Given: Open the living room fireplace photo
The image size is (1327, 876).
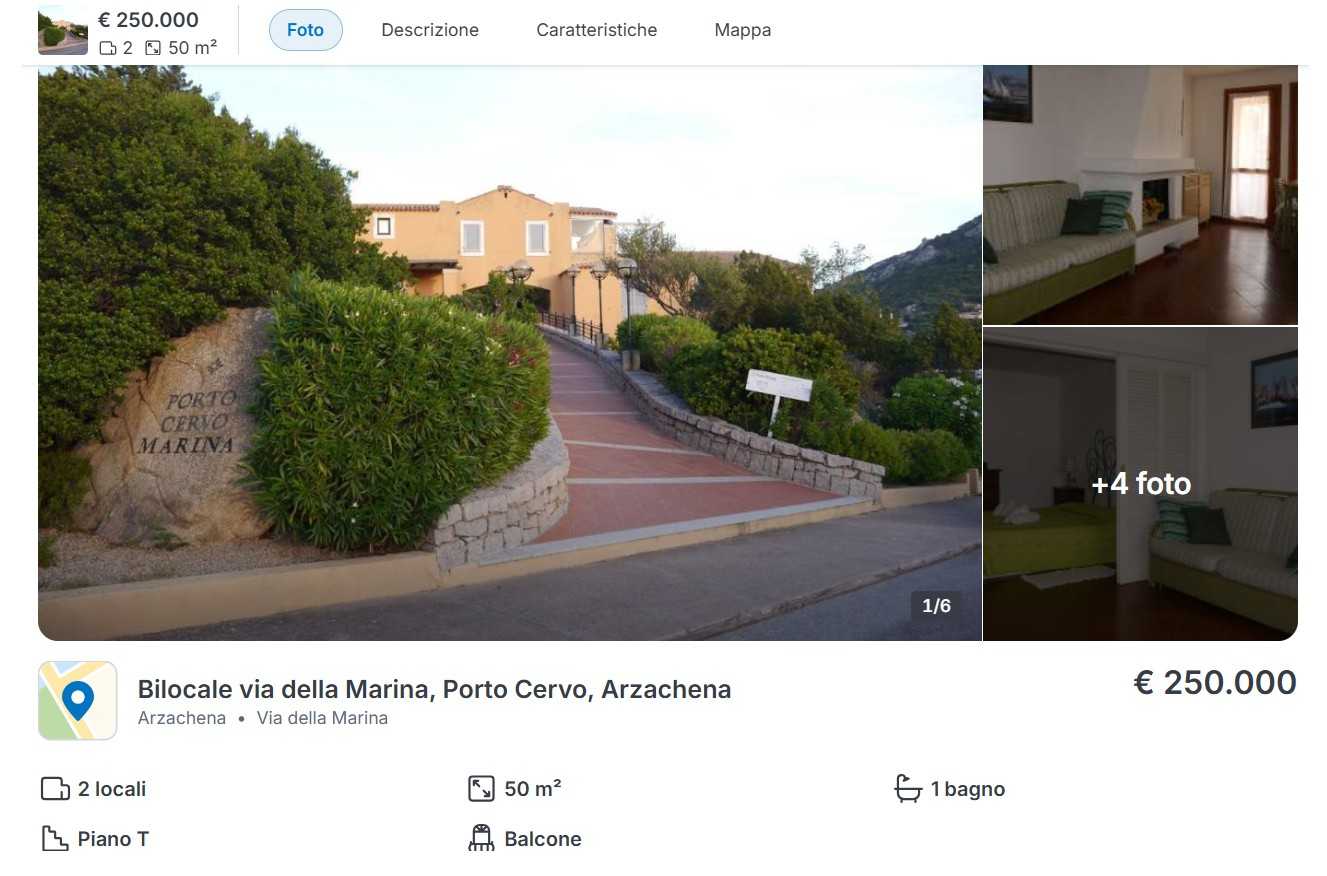Looking at the screenshot, I should coord(1140,195).
